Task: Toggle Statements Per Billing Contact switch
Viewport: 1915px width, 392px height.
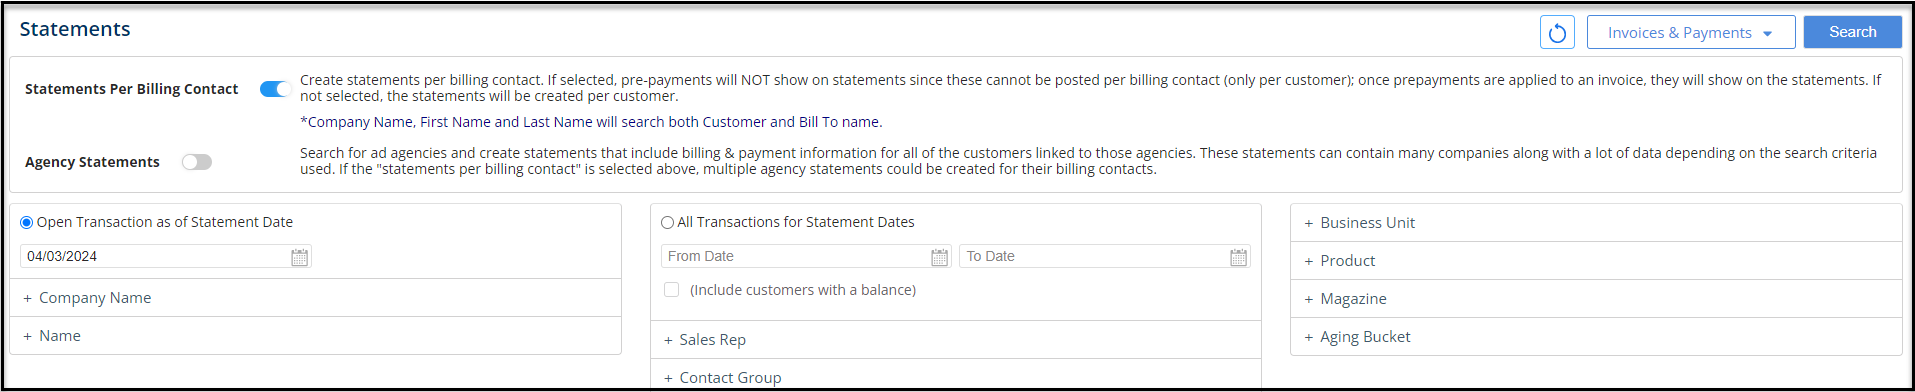Action: [274, 89]
